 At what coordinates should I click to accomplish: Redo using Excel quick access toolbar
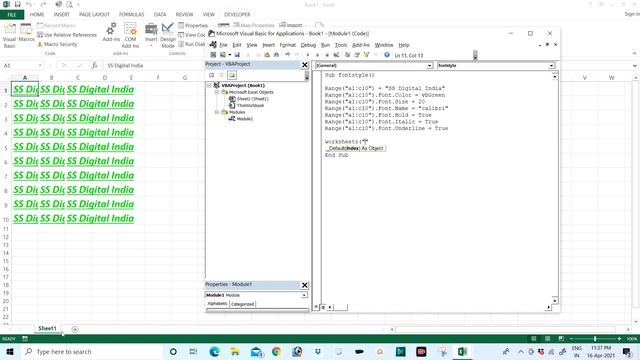[x=43, y=4]
